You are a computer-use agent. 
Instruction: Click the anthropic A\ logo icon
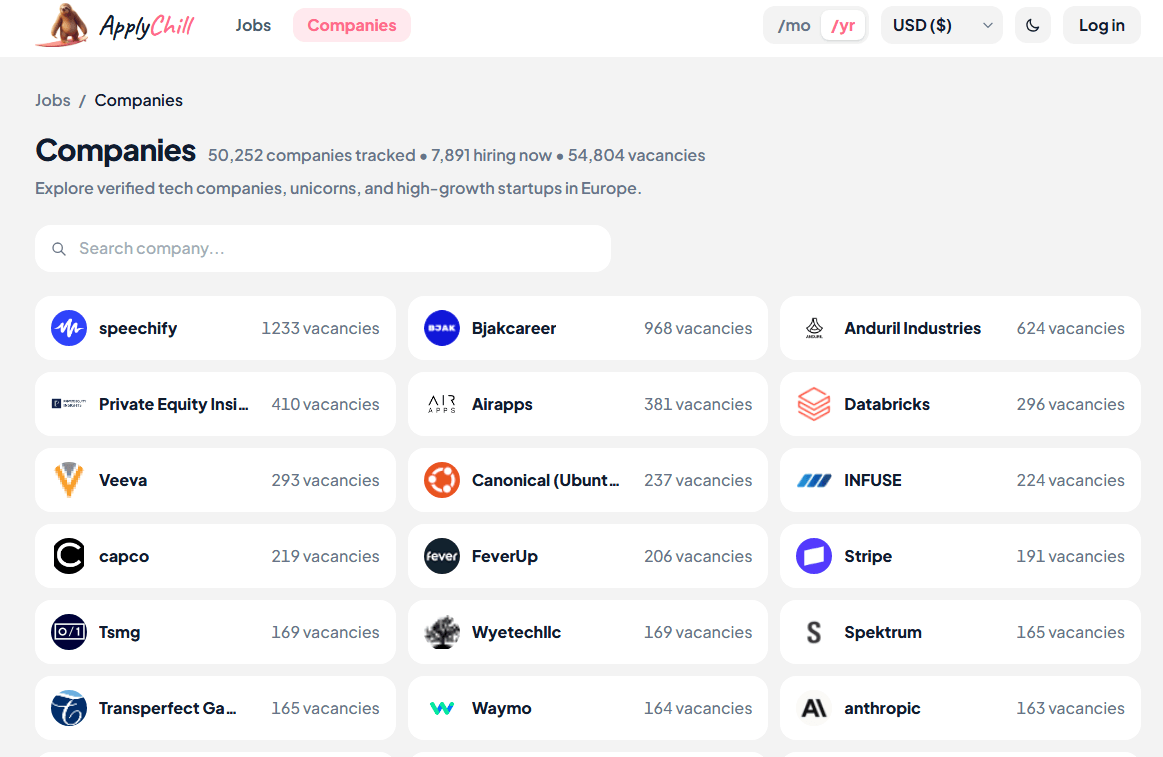coord(814,708)
